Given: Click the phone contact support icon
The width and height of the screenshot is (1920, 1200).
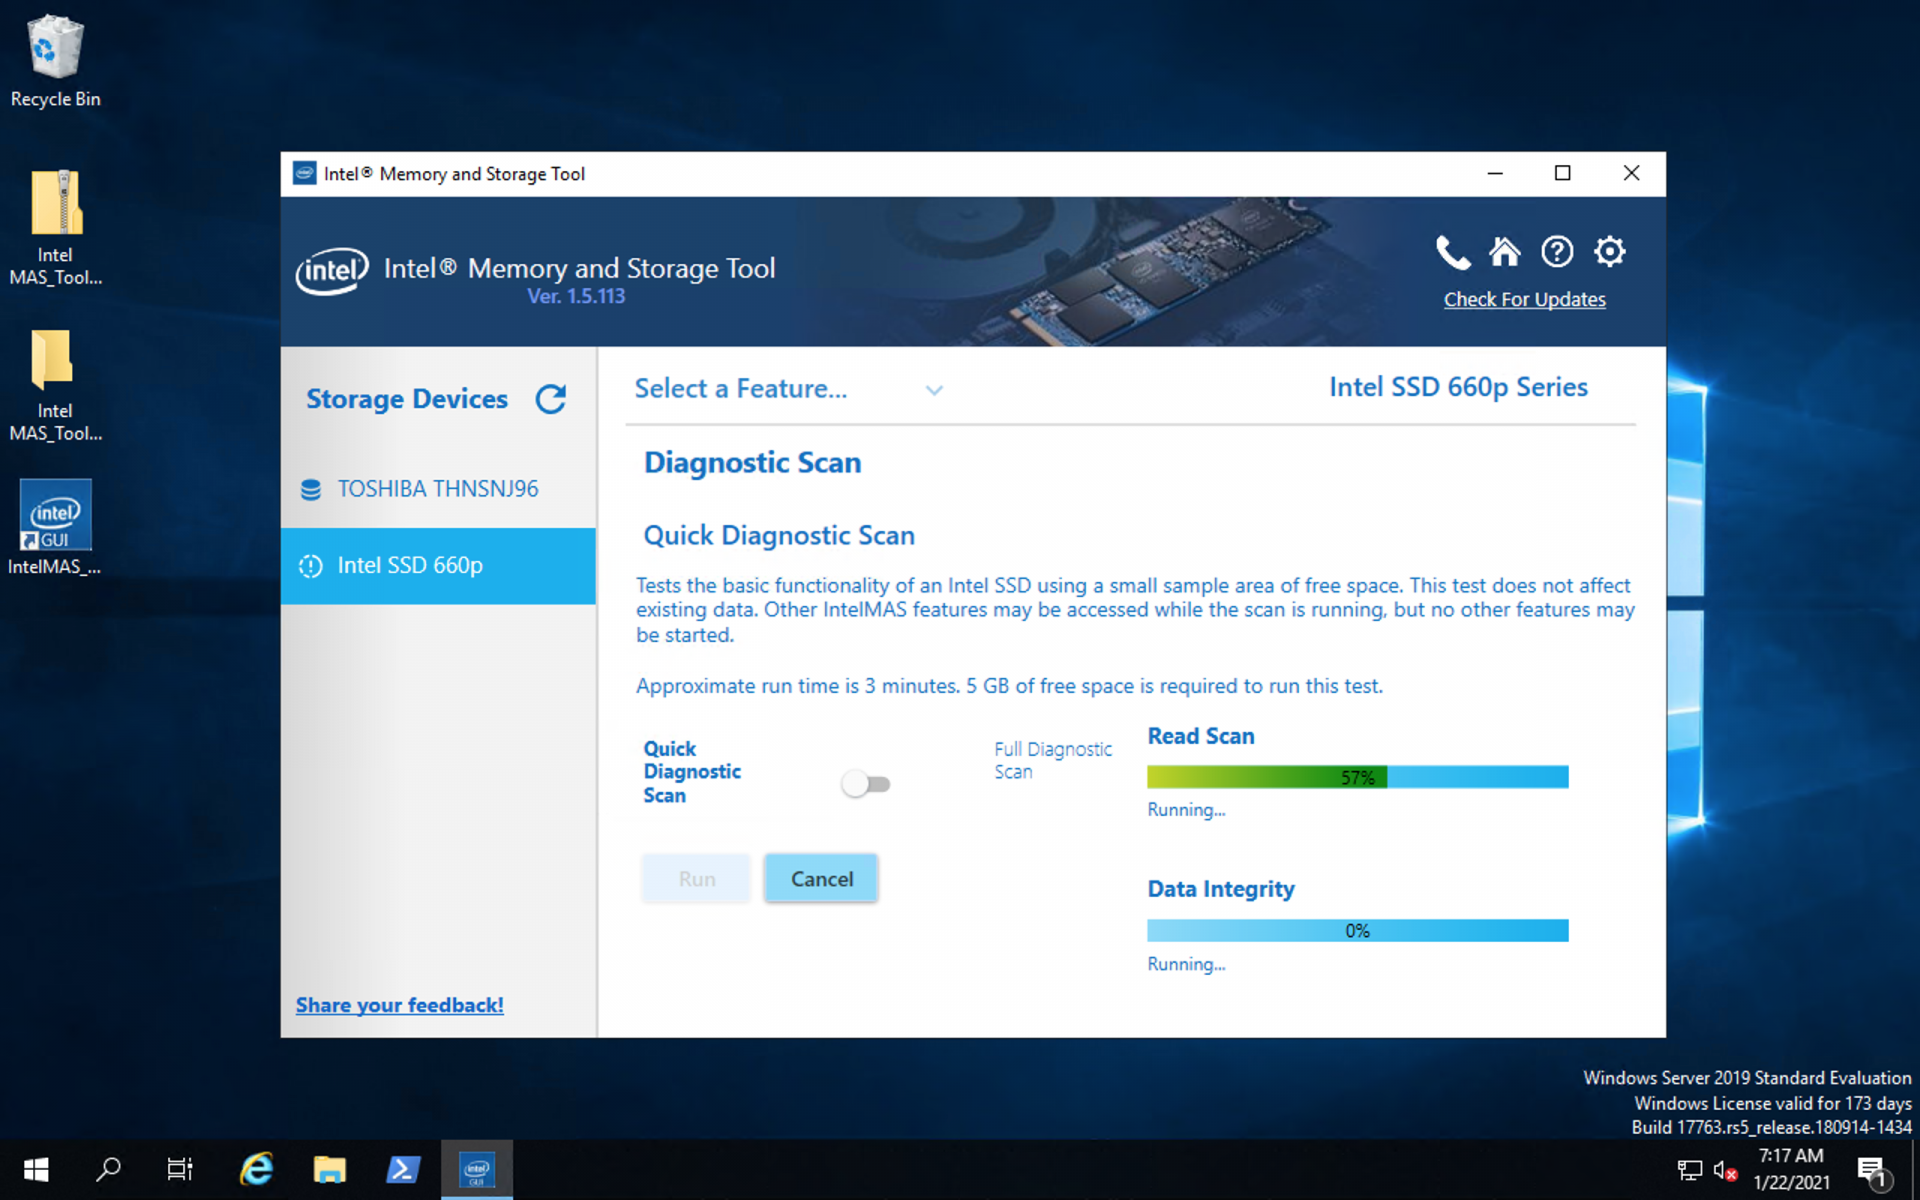Looking at the screenshot, I should pos(1453,253).
